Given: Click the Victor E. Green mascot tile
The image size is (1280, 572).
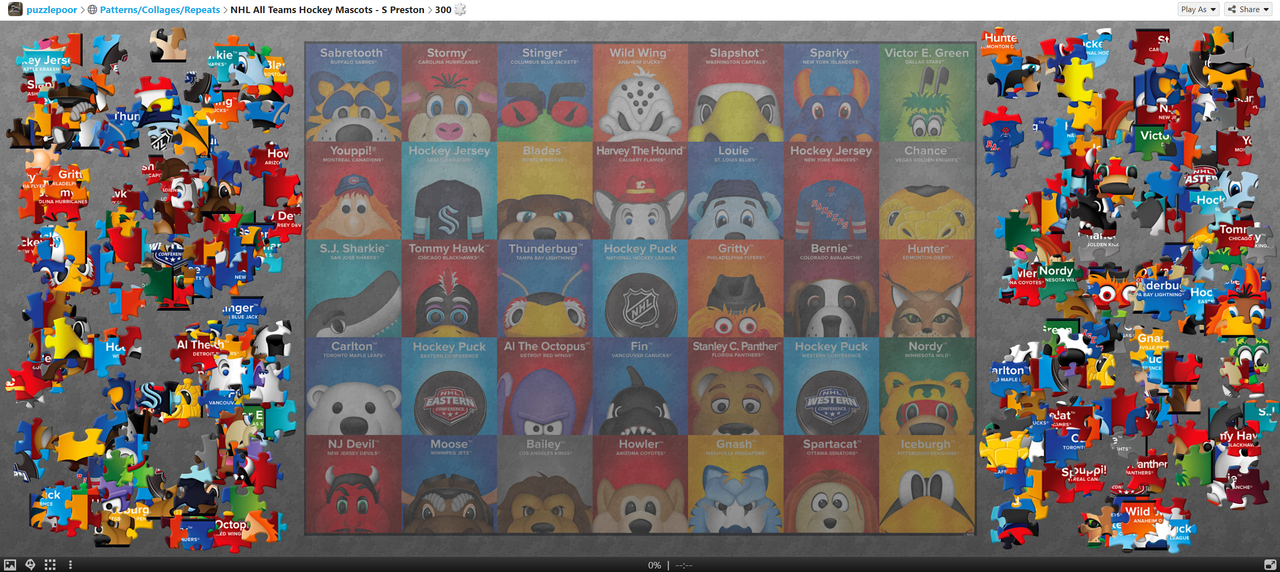Looking at the screenshot, I should (x=927, y=92).
